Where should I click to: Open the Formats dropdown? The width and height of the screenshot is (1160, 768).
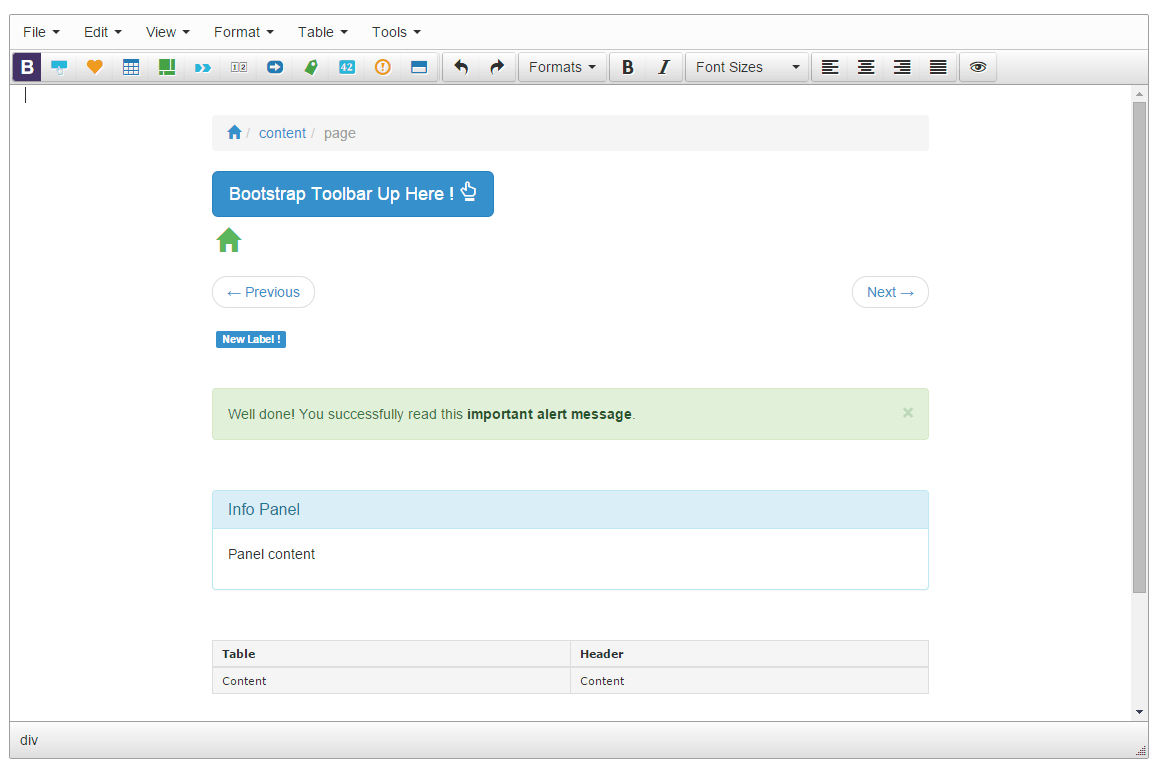tap(562, 67)
